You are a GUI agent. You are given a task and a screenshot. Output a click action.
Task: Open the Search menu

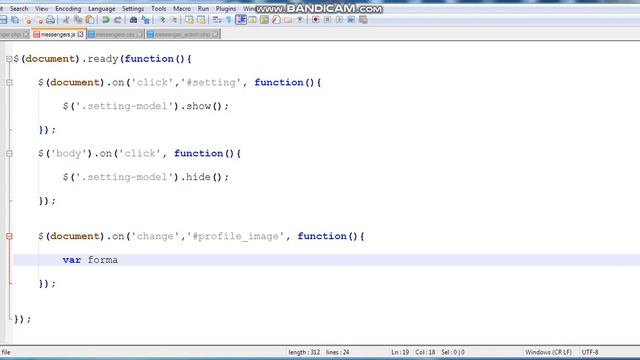click(x=19, y=9)
